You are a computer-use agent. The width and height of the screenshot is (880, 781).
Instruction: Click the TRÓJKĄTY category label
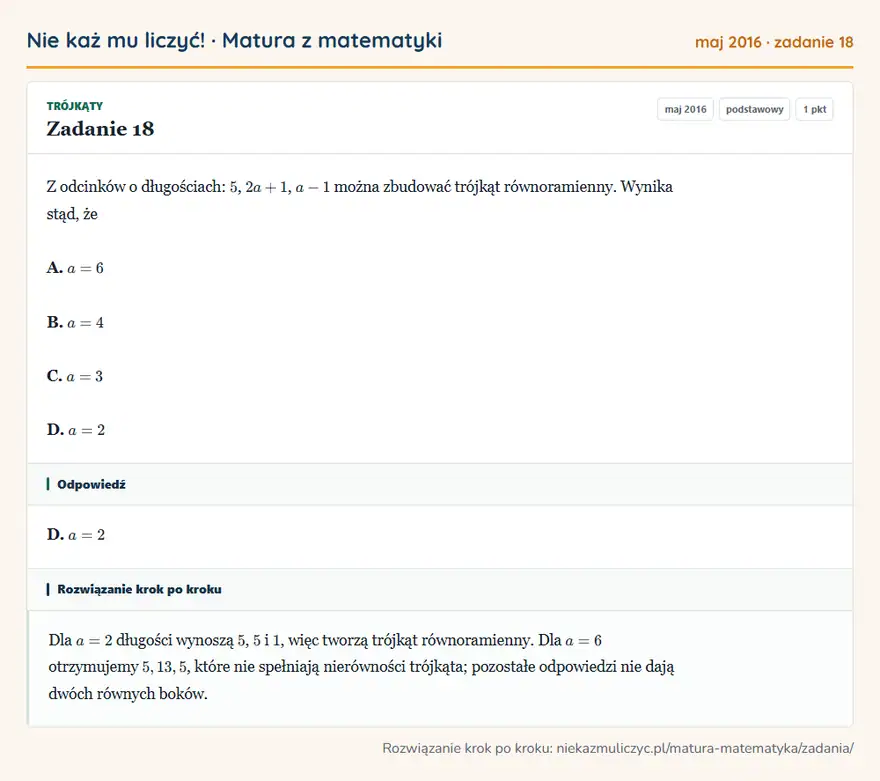tap(75, 106)
